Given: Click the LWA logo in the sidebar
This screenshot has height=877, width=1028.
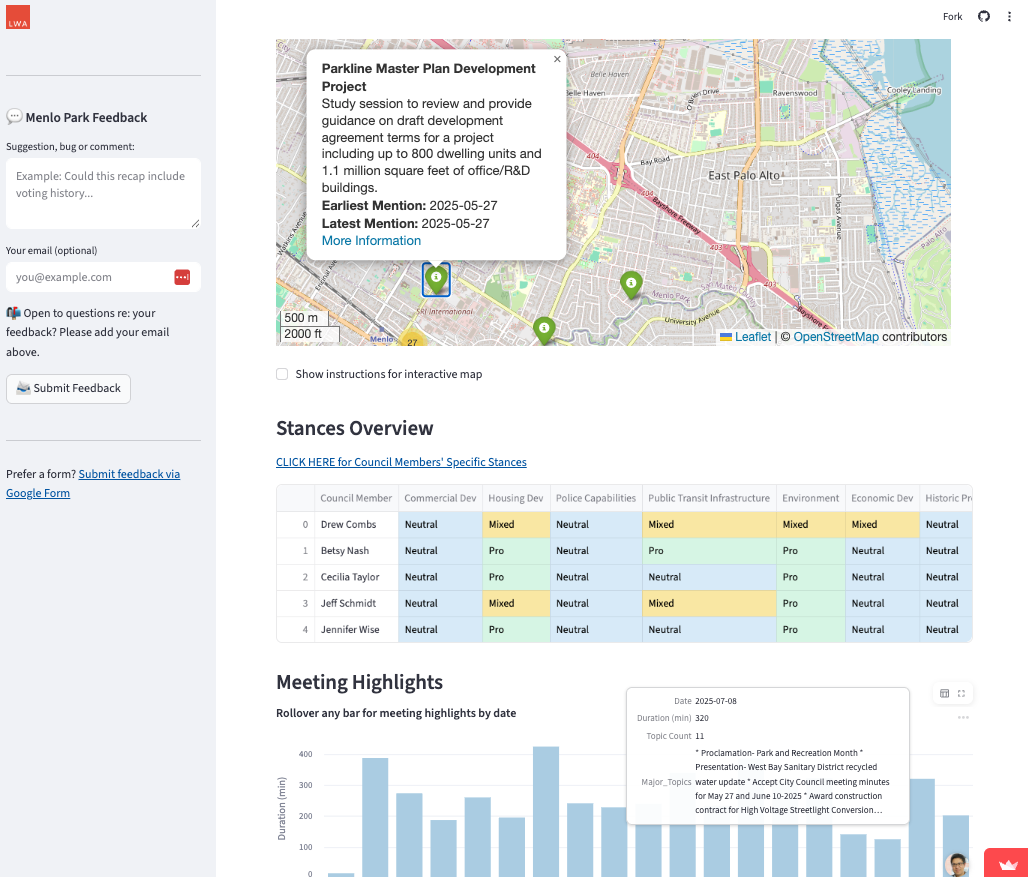Looking at the screenshot, I should click(x=18, y=17).
